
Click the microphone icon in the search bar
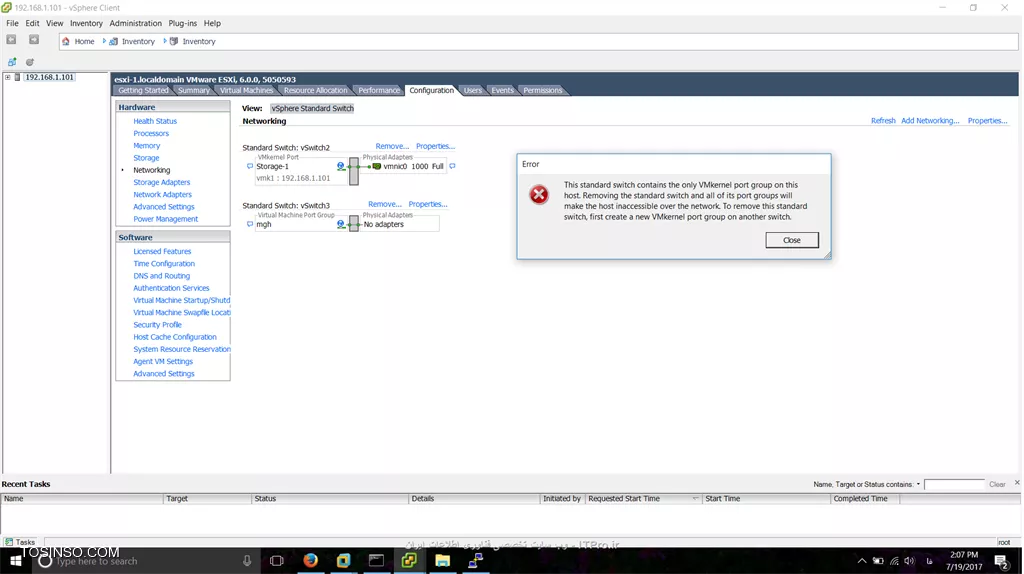[x=247, y=561]
